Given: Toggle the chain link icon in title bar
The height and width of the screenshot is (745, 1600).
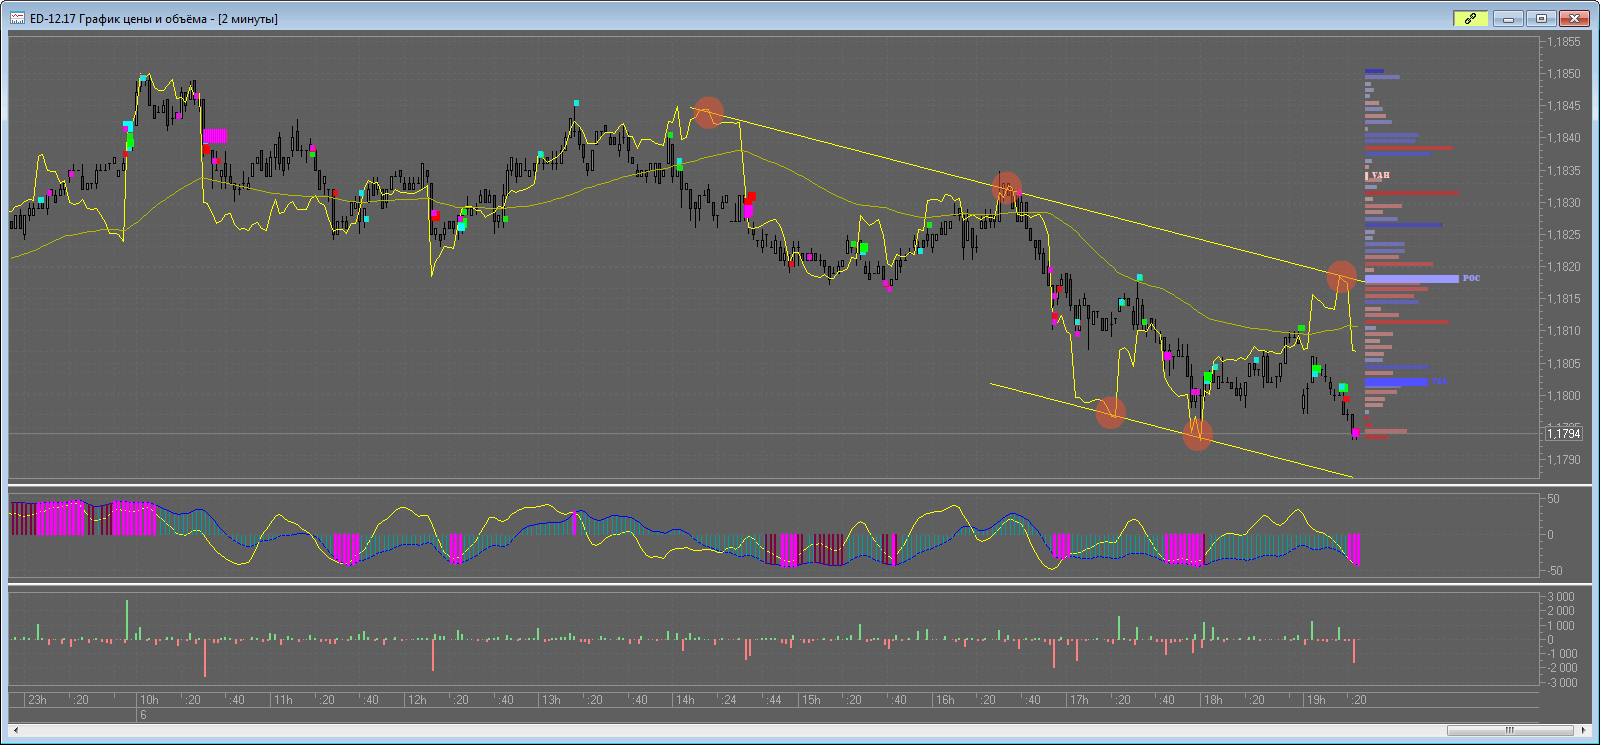Looking at the screenshot, I should click(1471, 18).
